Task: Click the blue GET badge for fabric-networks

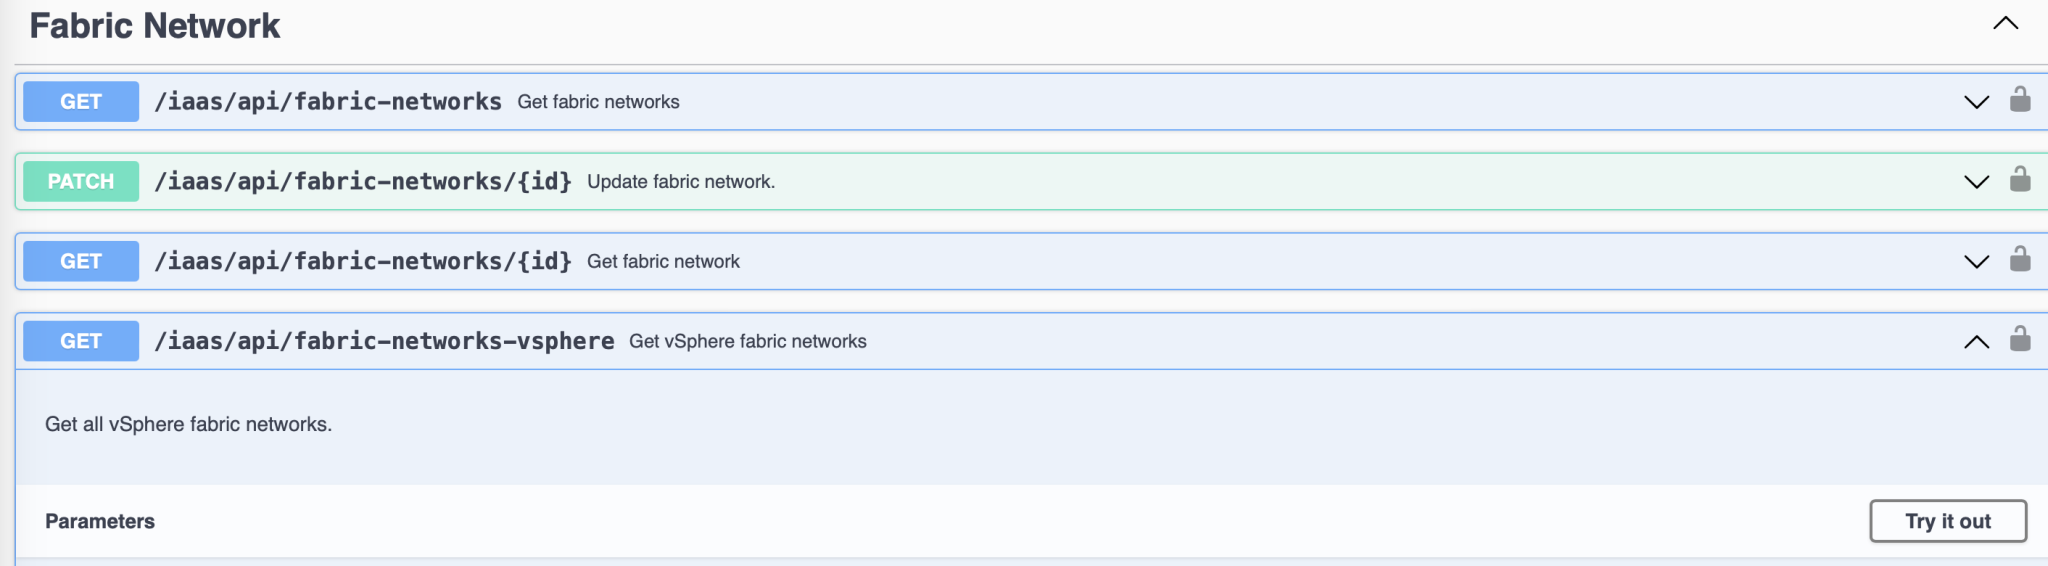Action: (x=81, y=101)
